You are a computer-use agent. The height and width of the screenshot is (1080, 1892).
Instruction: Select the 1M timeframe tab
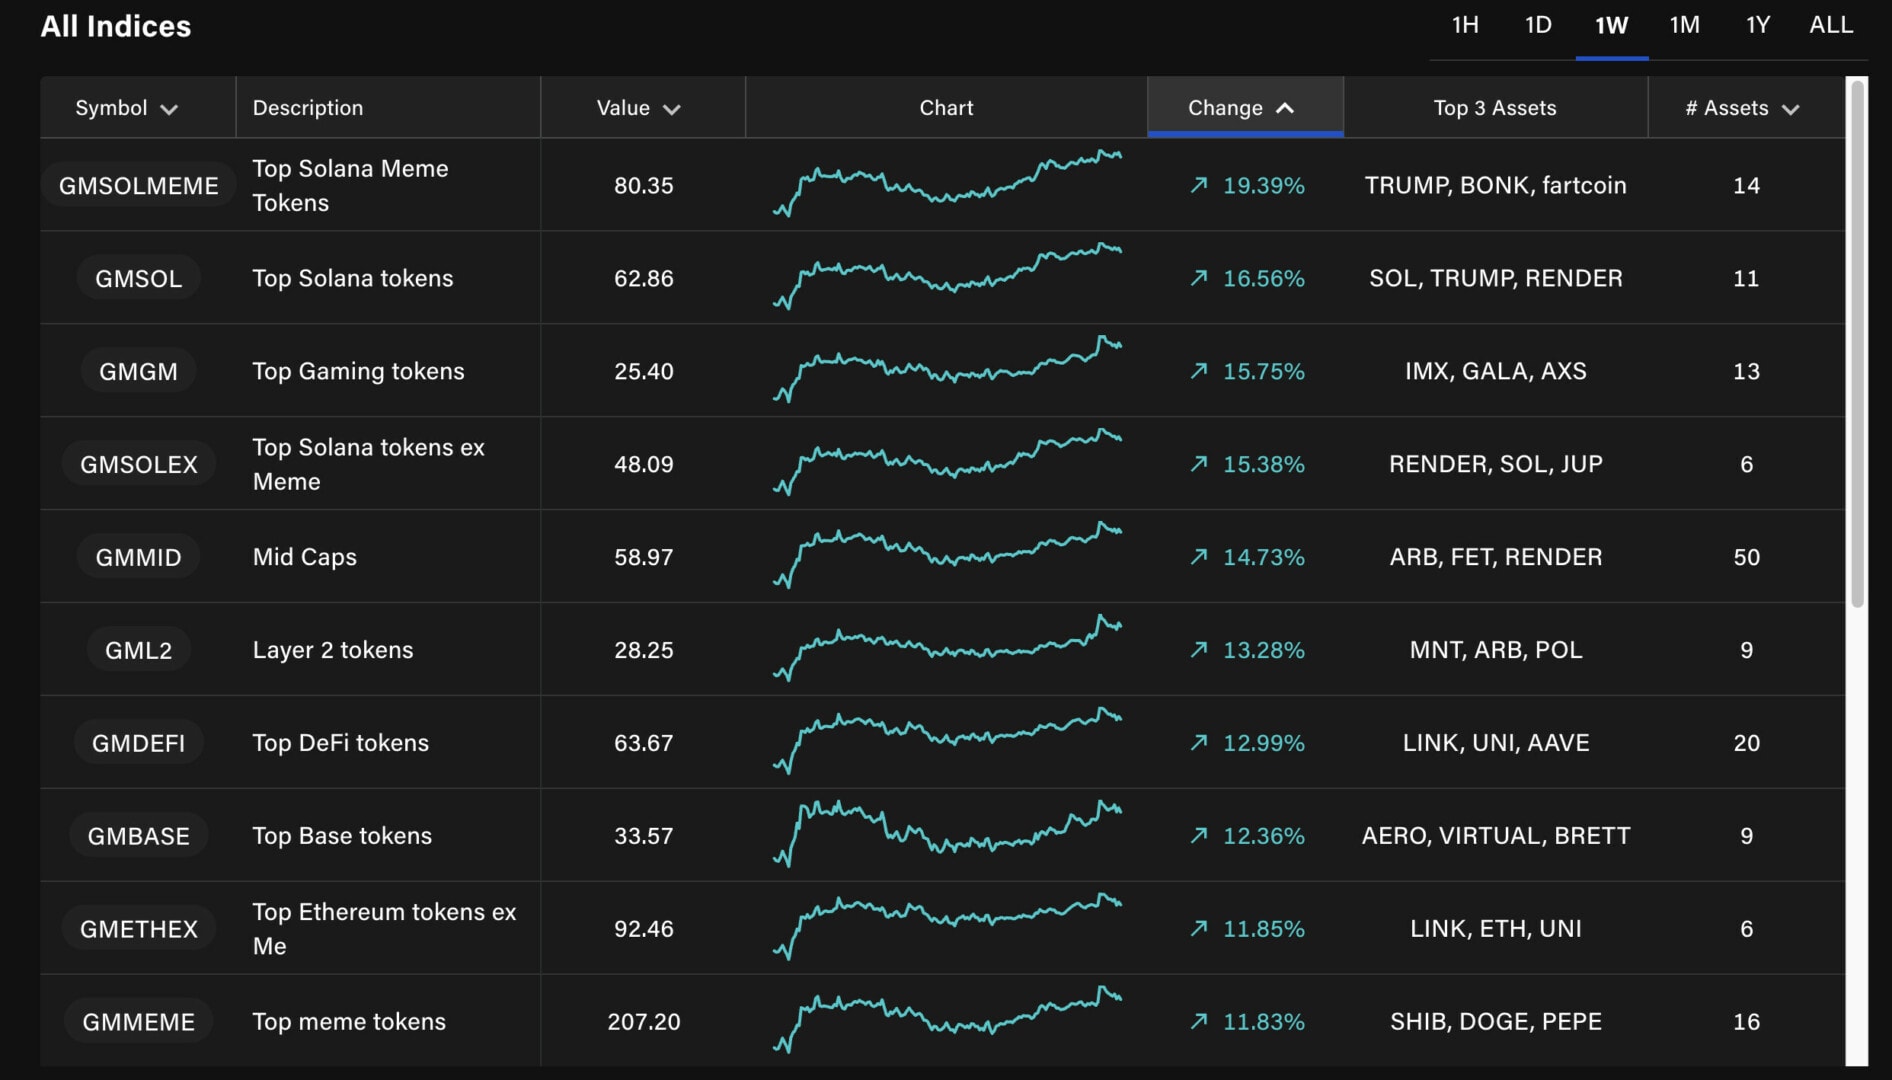coord(1684,25)
